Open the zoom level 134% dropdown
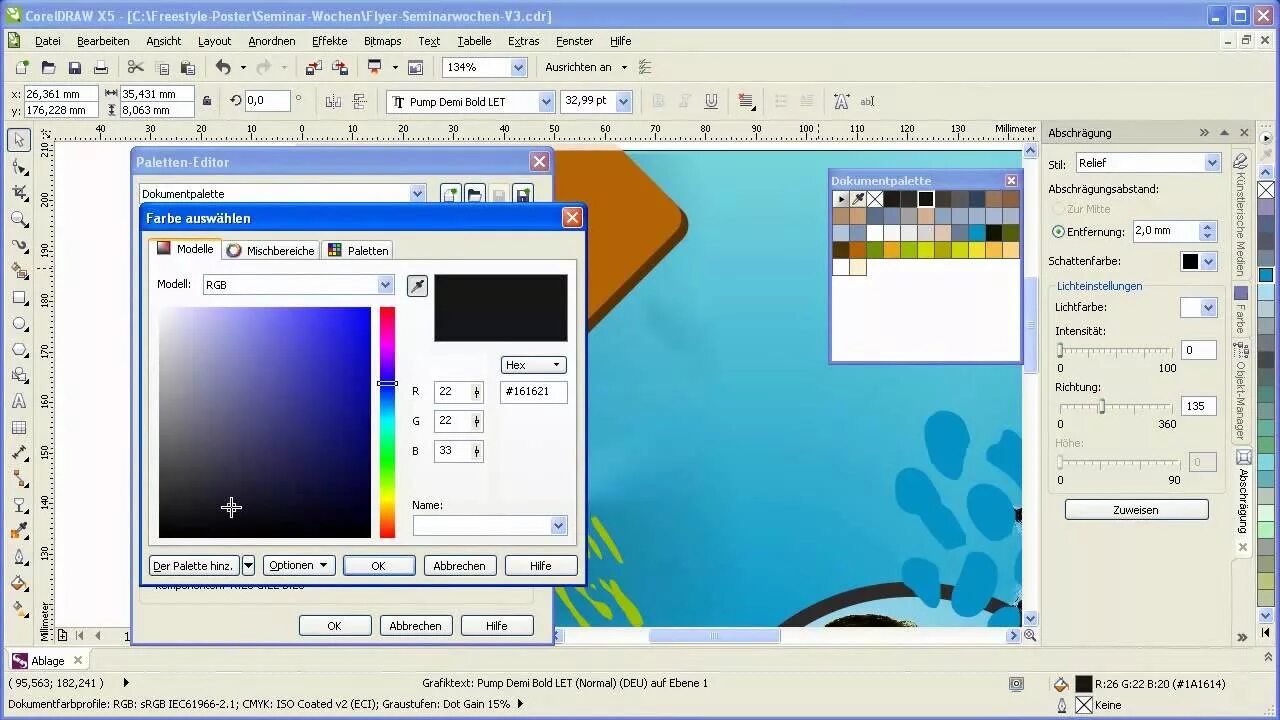1280x720 pixels. tap(518, 67)
